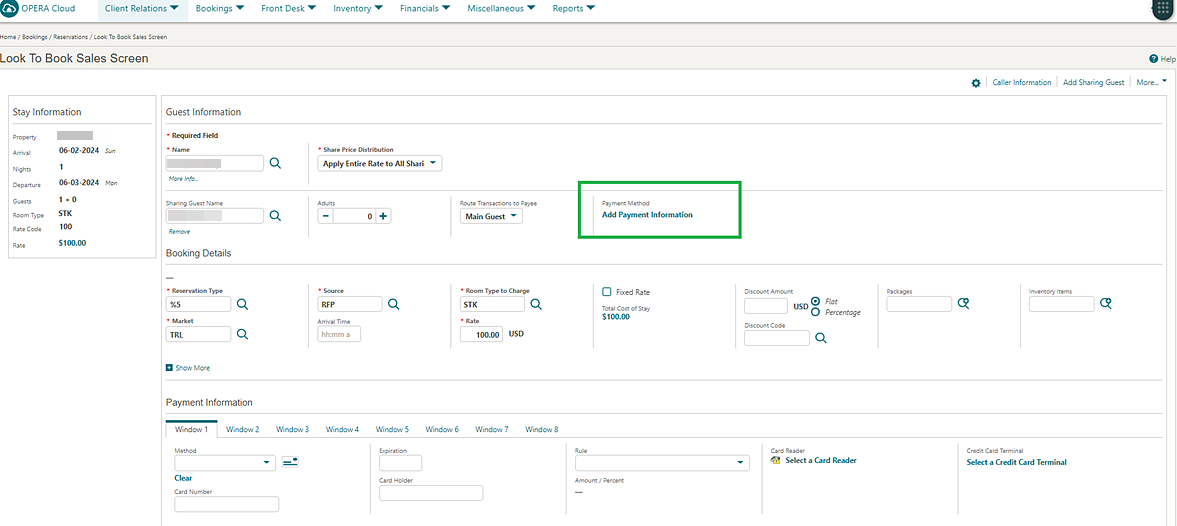
Task: Open Source search magnifier
Action: click(x=393, y=304)
